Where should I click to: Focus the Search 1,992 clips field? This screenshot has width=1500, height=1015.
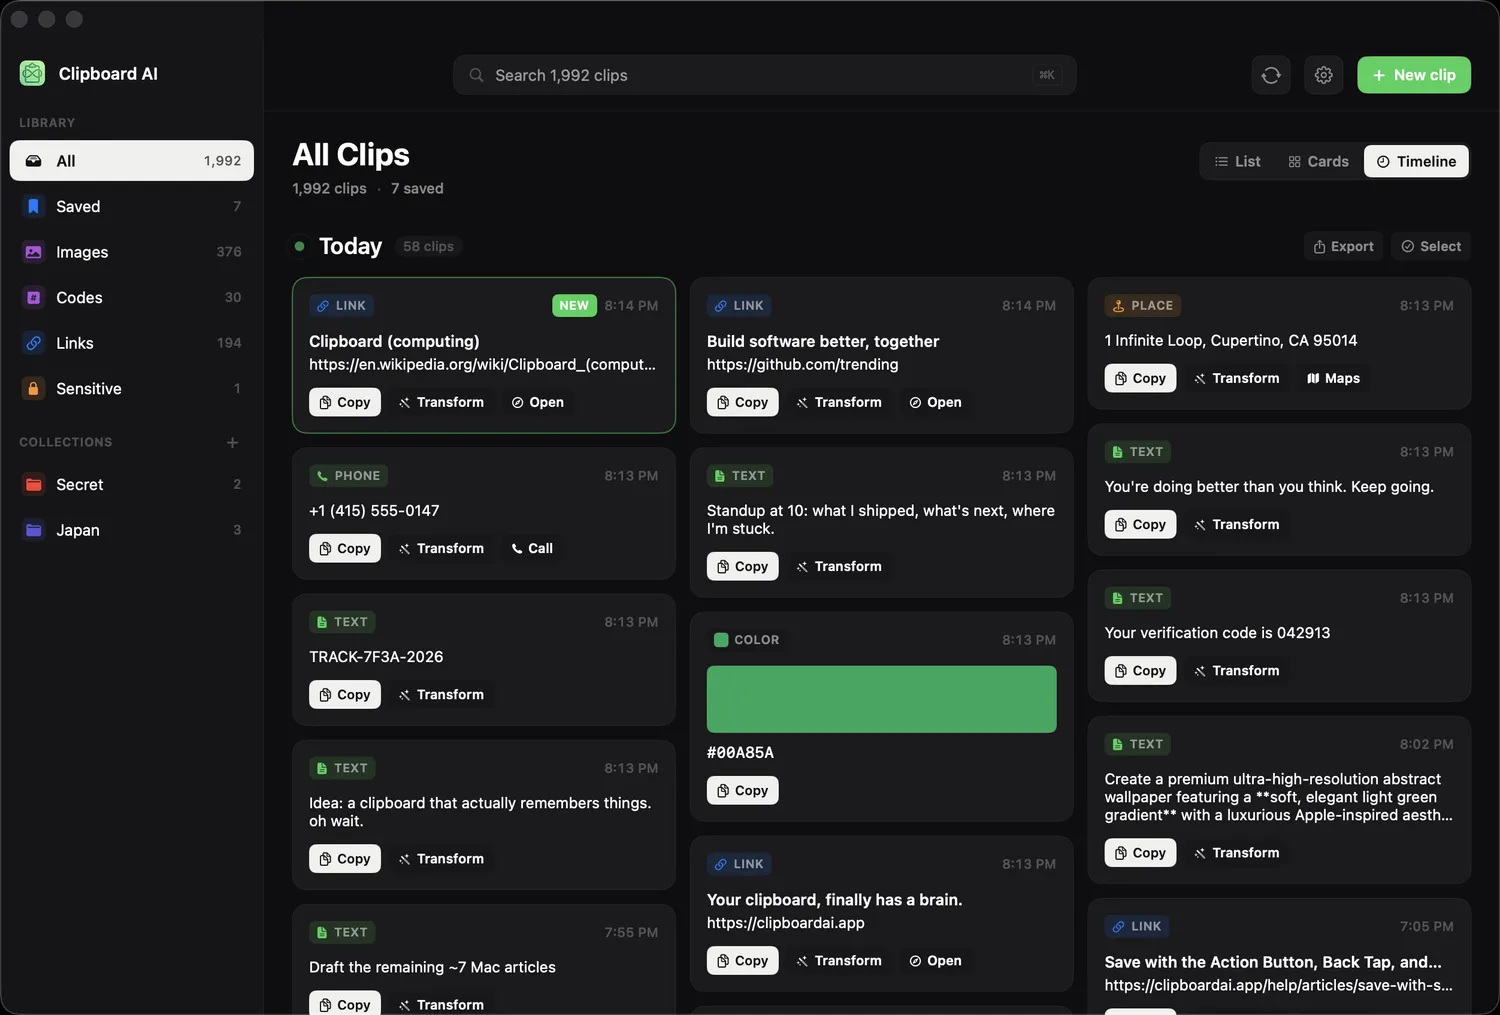pyautogui.click(x=764, y=75)
